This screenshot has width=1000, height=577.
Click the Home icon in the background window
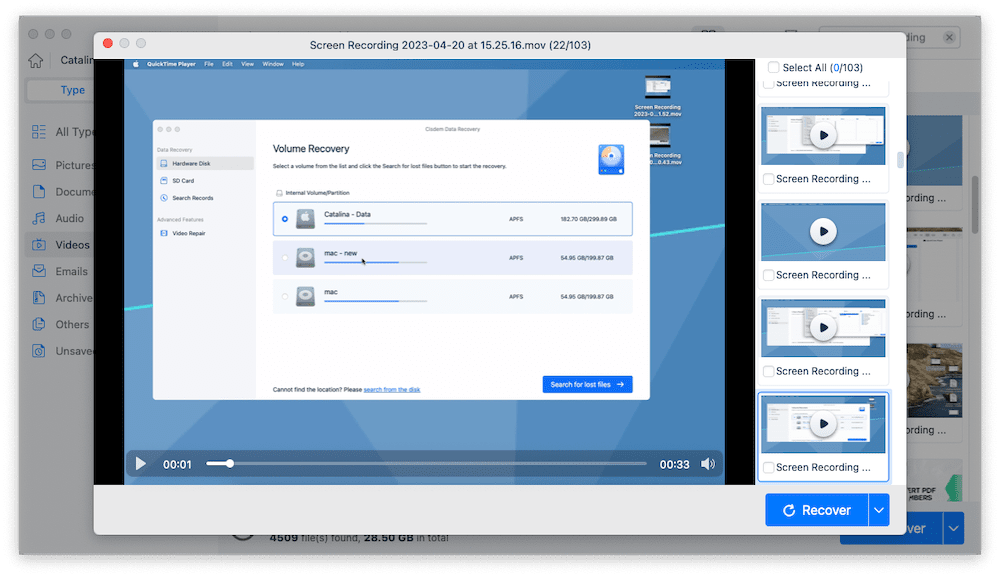click(36, 61)
